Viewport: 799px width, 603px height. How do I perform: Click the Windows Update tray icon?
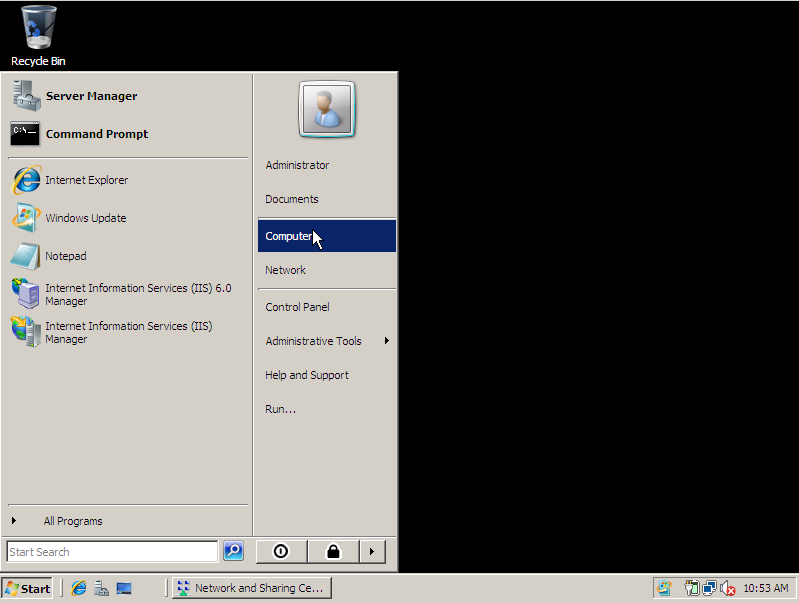click(664, 588)
